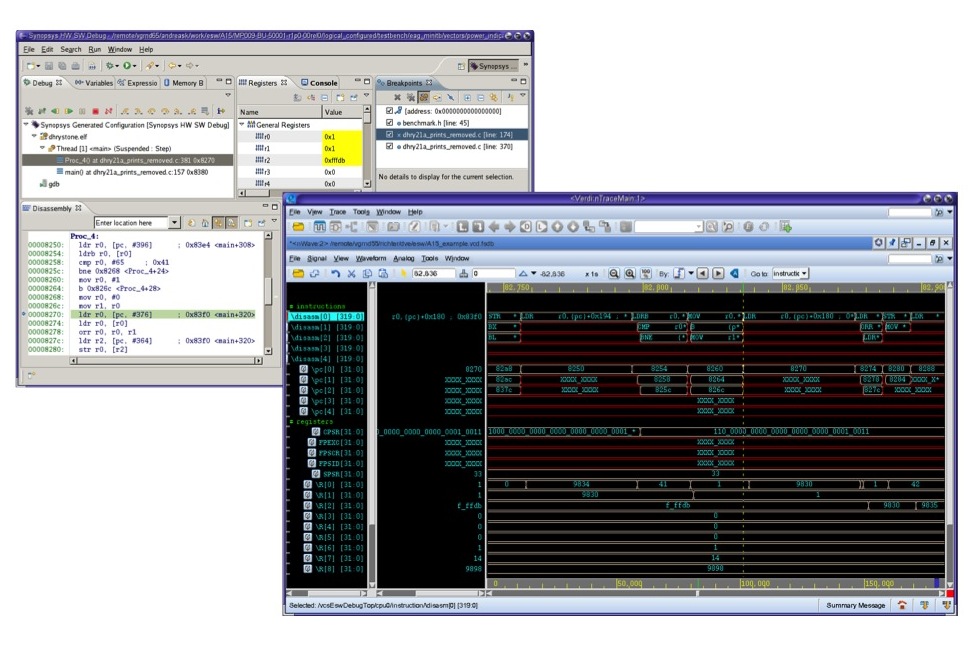Uncheck the address 0x0000000000000000 breakpoint checkbox
976x648 pixels.
coord(390,111)
